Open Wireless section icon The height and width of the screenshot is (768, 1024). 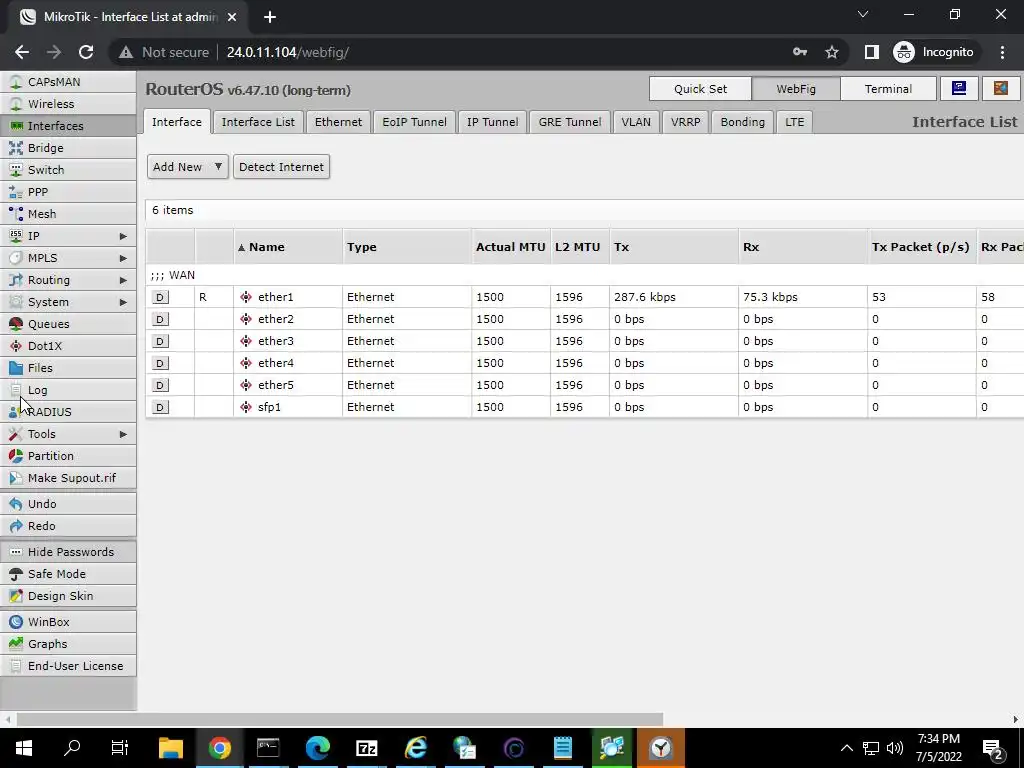point(16,104)
